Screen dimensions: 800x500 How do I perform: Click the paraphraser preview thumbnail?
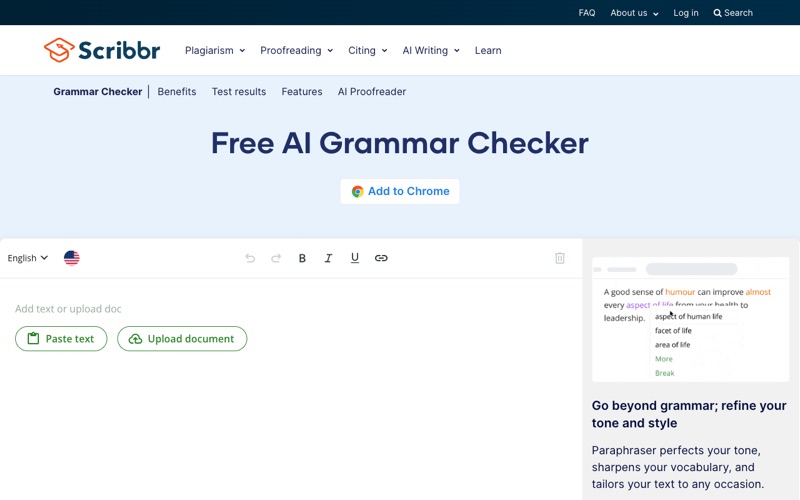tap(690, 319)
